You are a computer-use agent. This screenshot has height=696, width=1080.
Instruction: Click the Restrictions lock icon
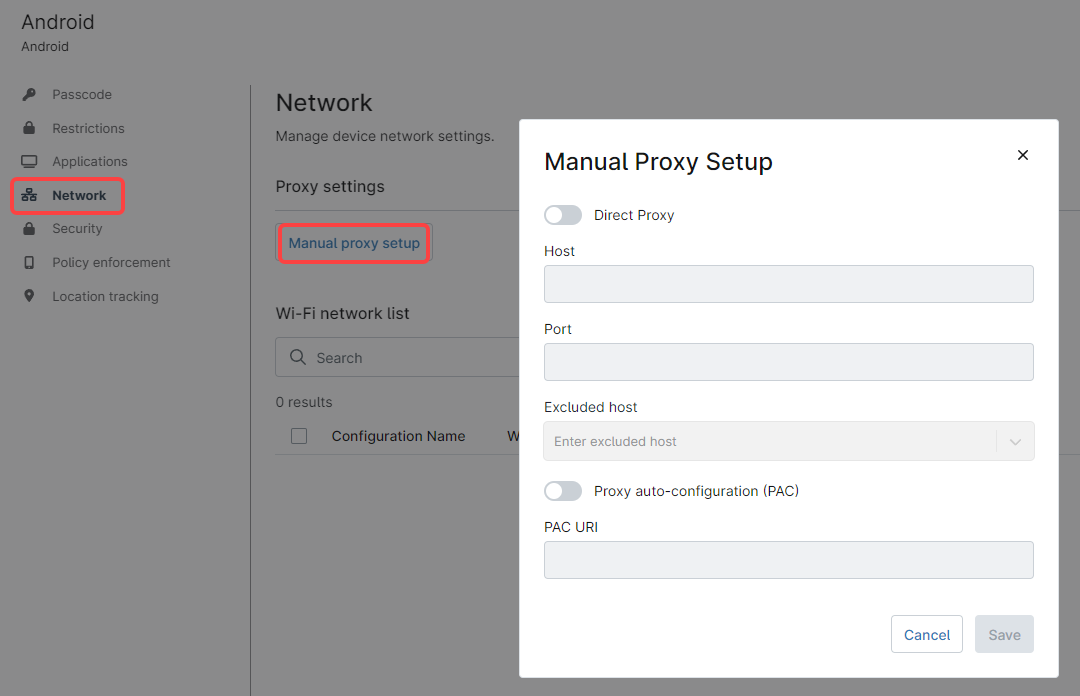pos(29,128)
